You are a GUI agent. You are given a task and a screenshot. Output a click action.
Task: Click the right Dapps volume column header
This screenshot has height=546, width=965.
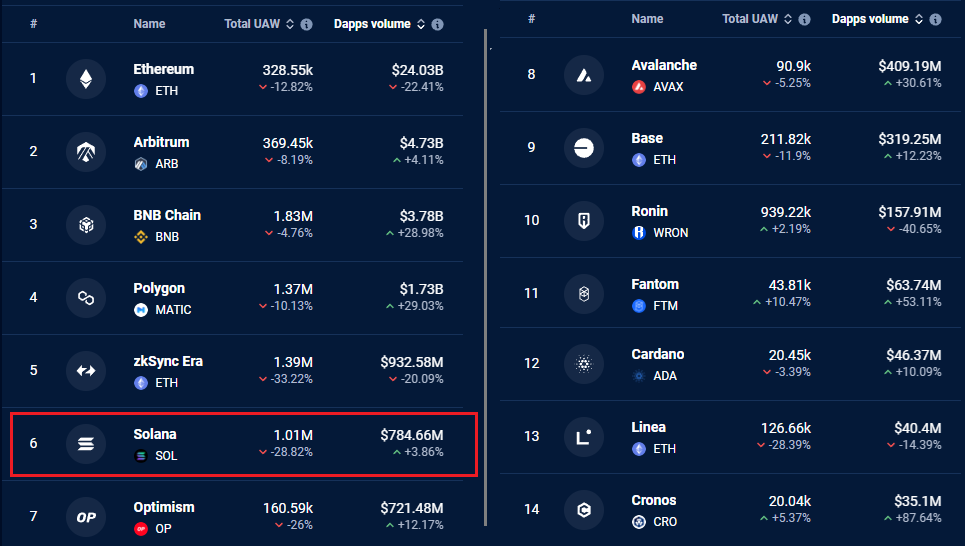point(870,19)
